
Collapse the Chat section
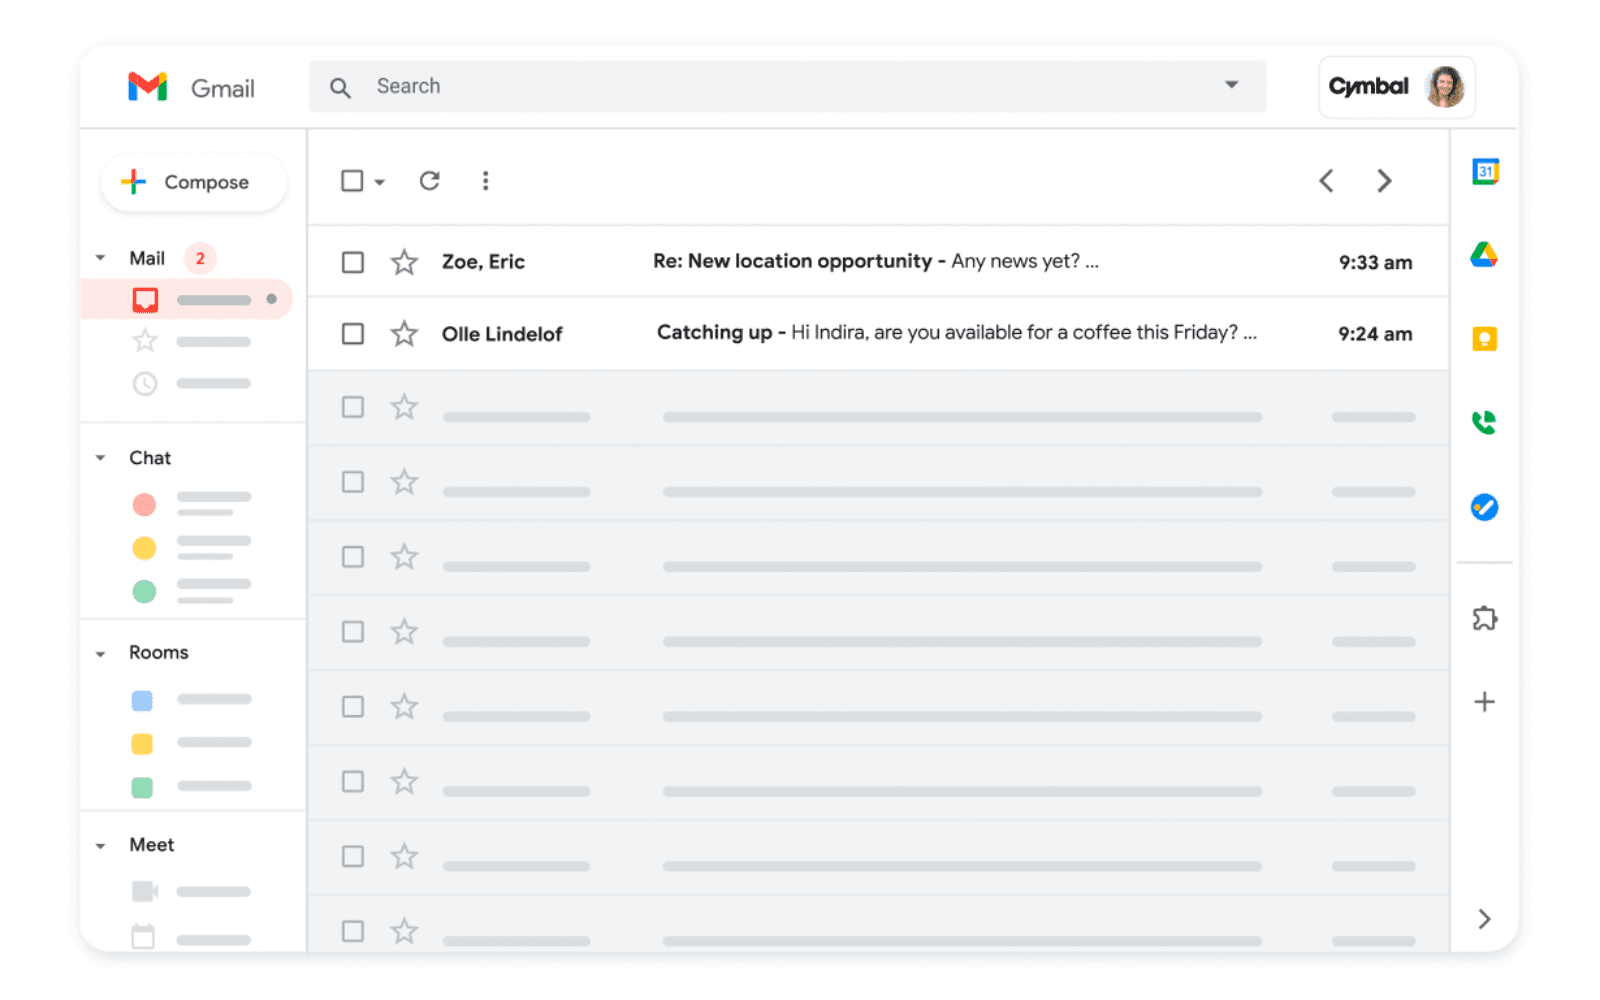click(x=100, y=457)
